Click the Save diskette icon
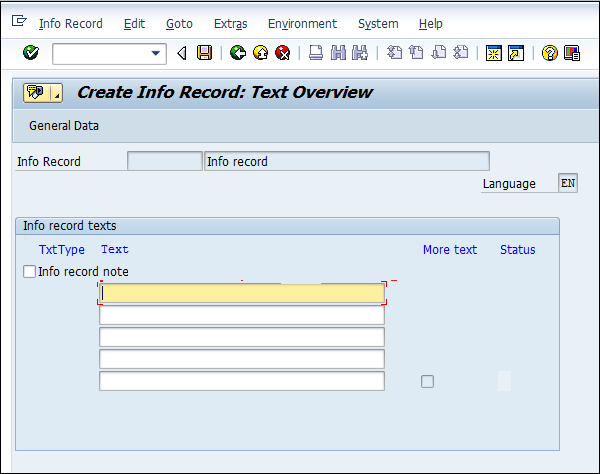Viewport: 600px width, 474px height. [x=204, y=53]
